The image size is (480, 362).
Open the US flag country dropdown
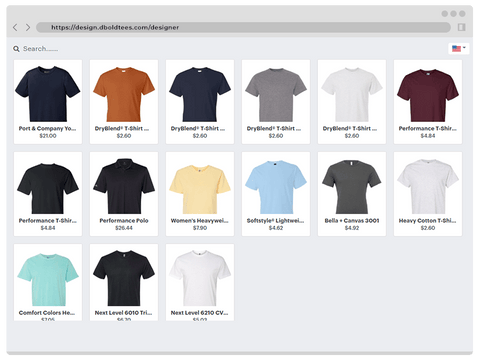point(458,48)
